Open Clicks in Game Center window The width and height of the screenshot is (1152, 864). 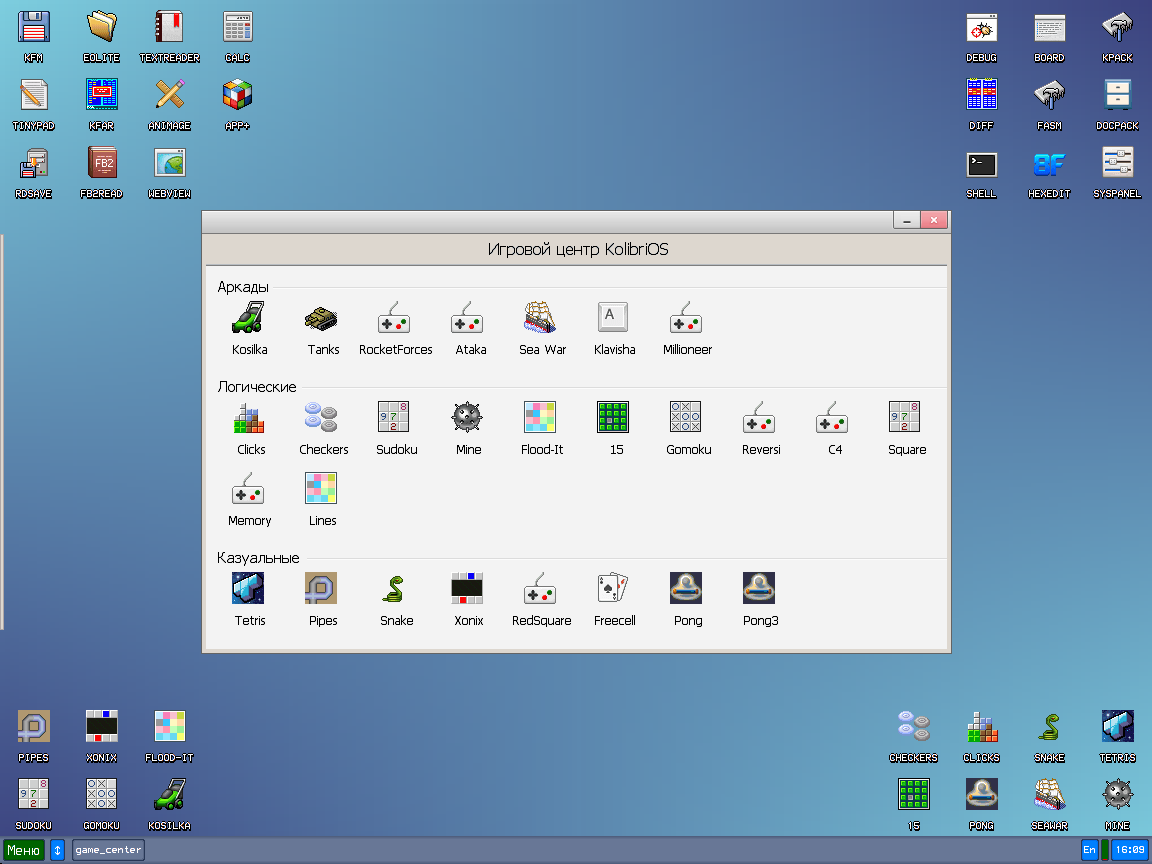[x=250, y=428]
